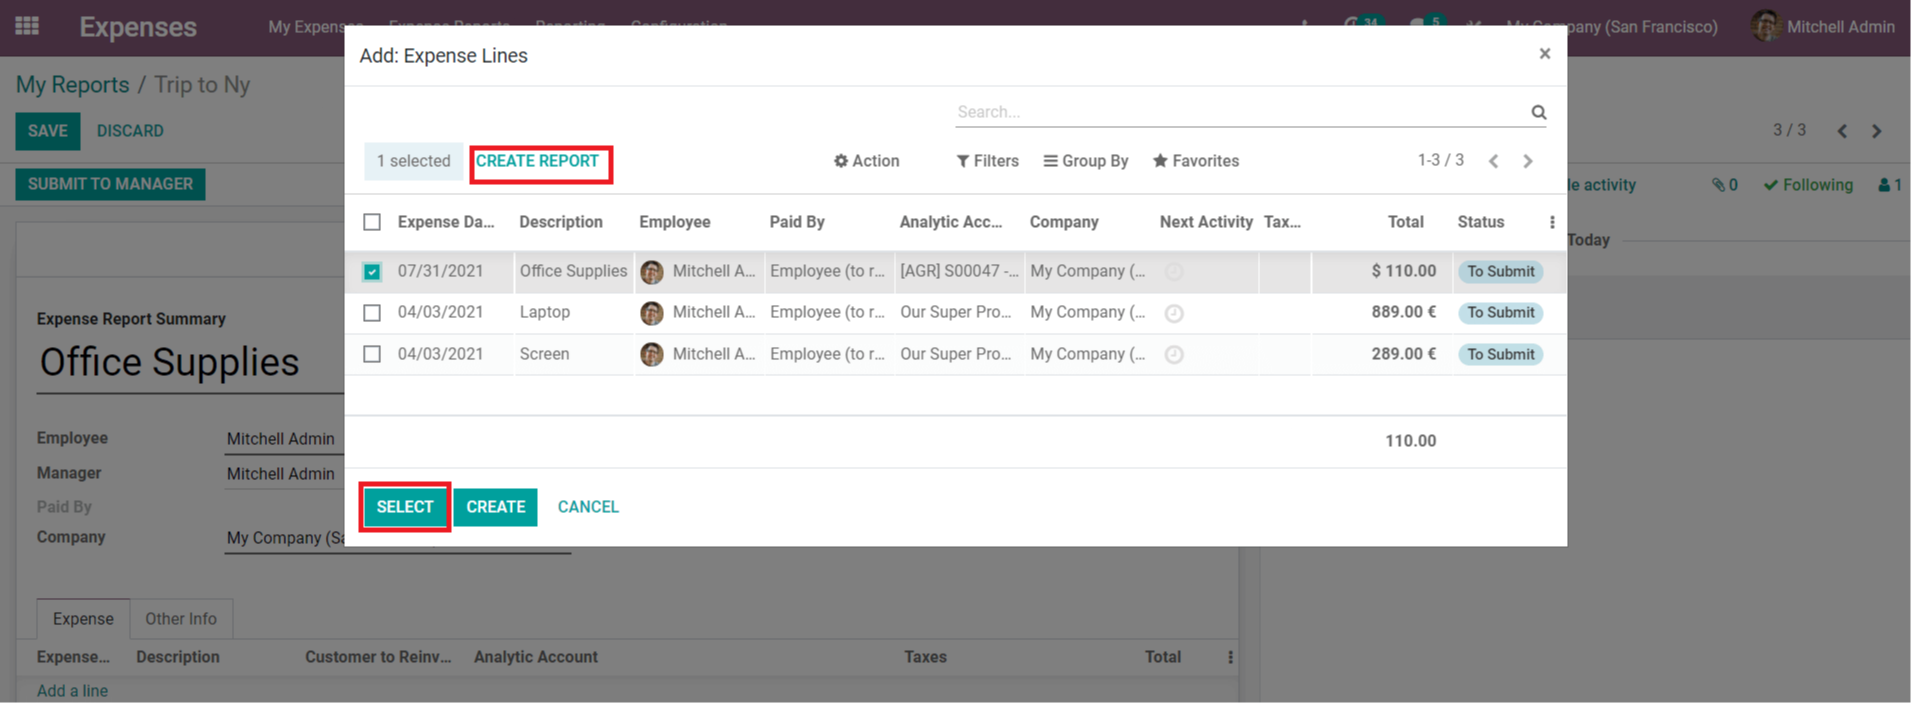Switch to the Other Info tab
1911x703 pixels.
click(181, 619)
